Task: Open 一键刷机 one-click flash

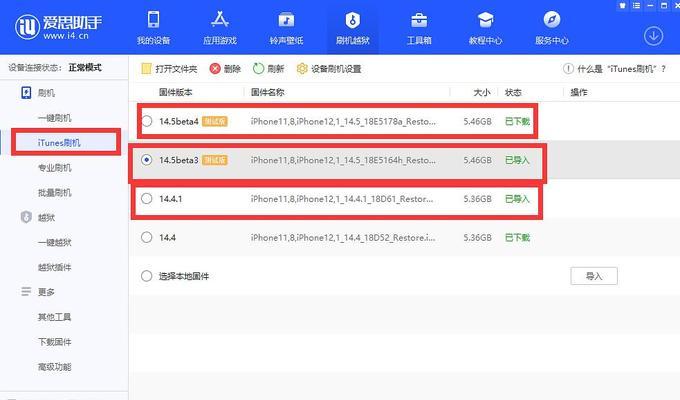Action: click(55, 118)
